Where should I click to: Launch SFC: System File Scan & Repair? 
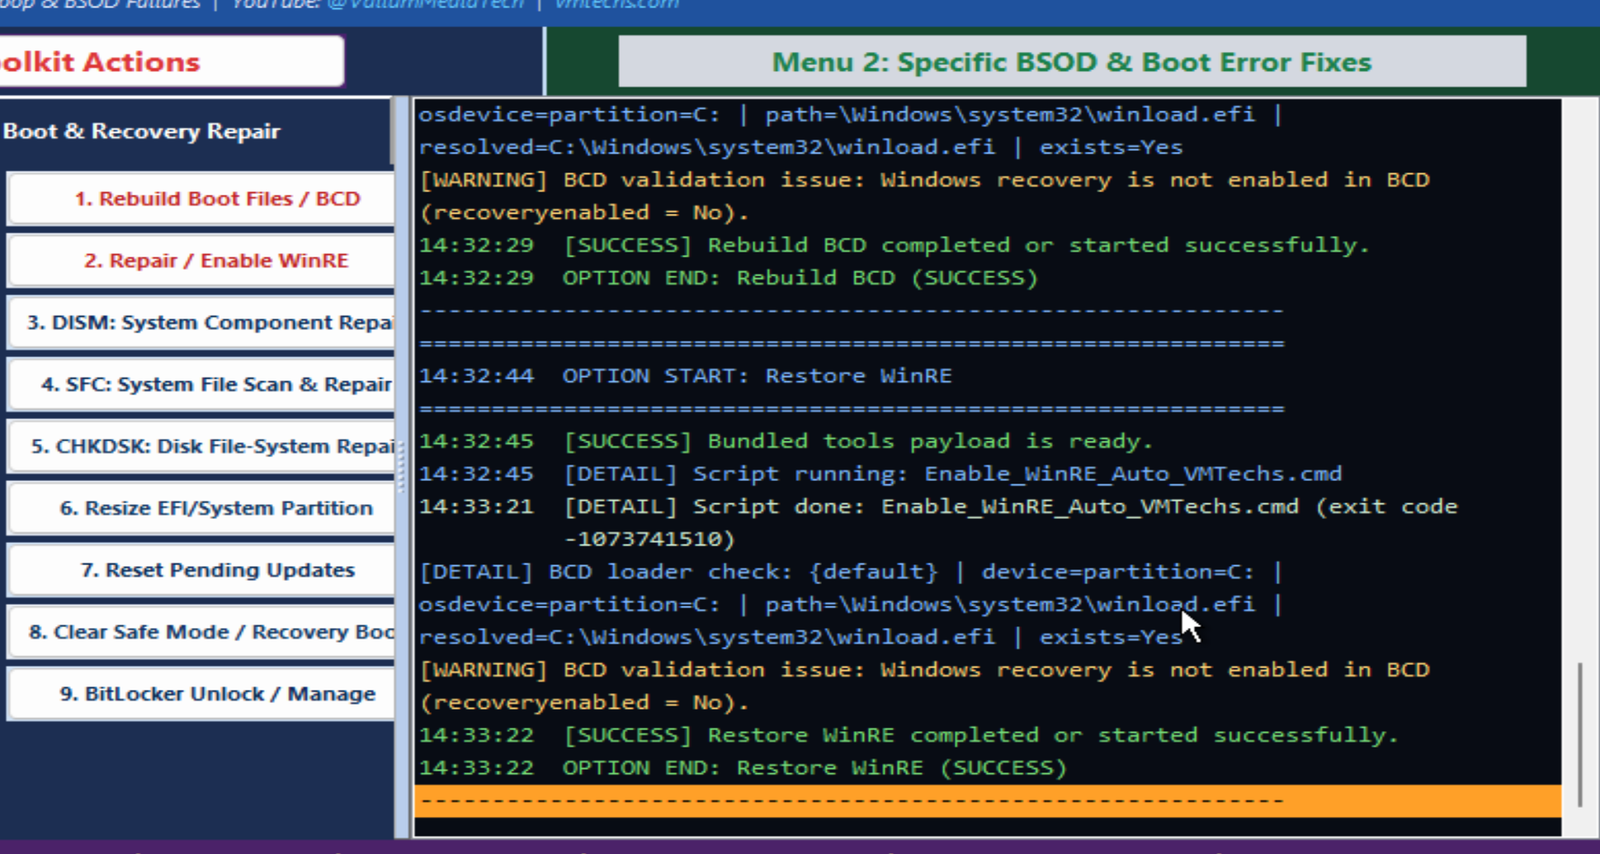click(201, 384)
